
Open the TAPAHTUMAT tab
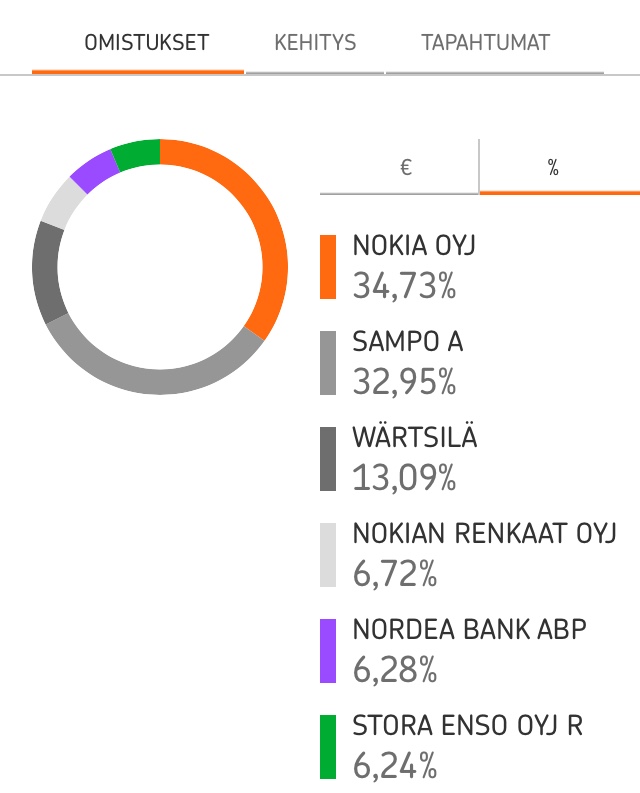click(x=485, y=43)
